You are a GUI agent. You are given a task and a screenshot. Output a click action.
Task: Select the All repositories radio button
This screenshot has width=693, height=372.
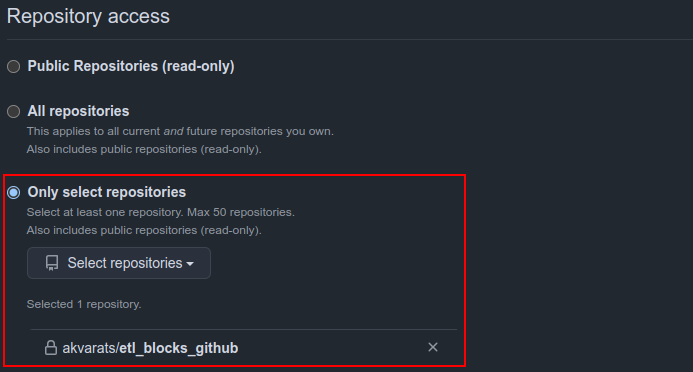(14, 111)
